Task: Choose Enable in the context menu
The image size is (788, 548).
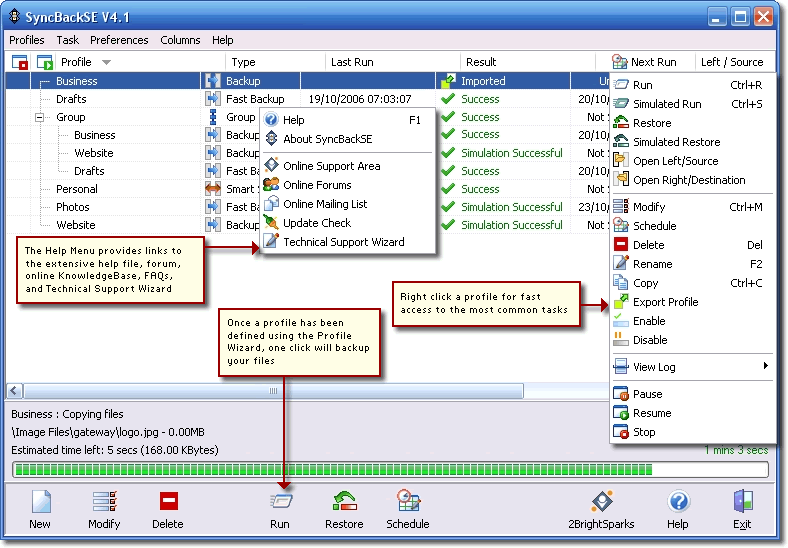Action: tap(649, 321)
